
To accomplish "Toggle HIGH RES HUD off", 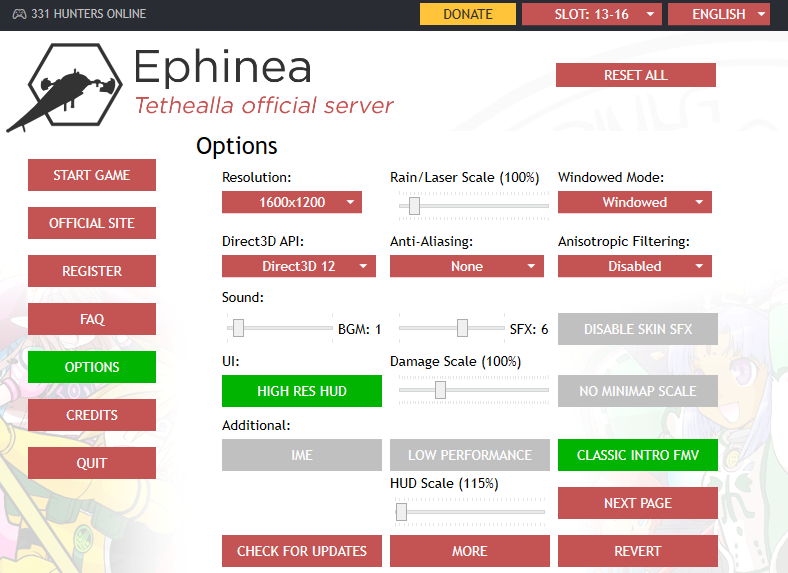I will click(302, 391).
